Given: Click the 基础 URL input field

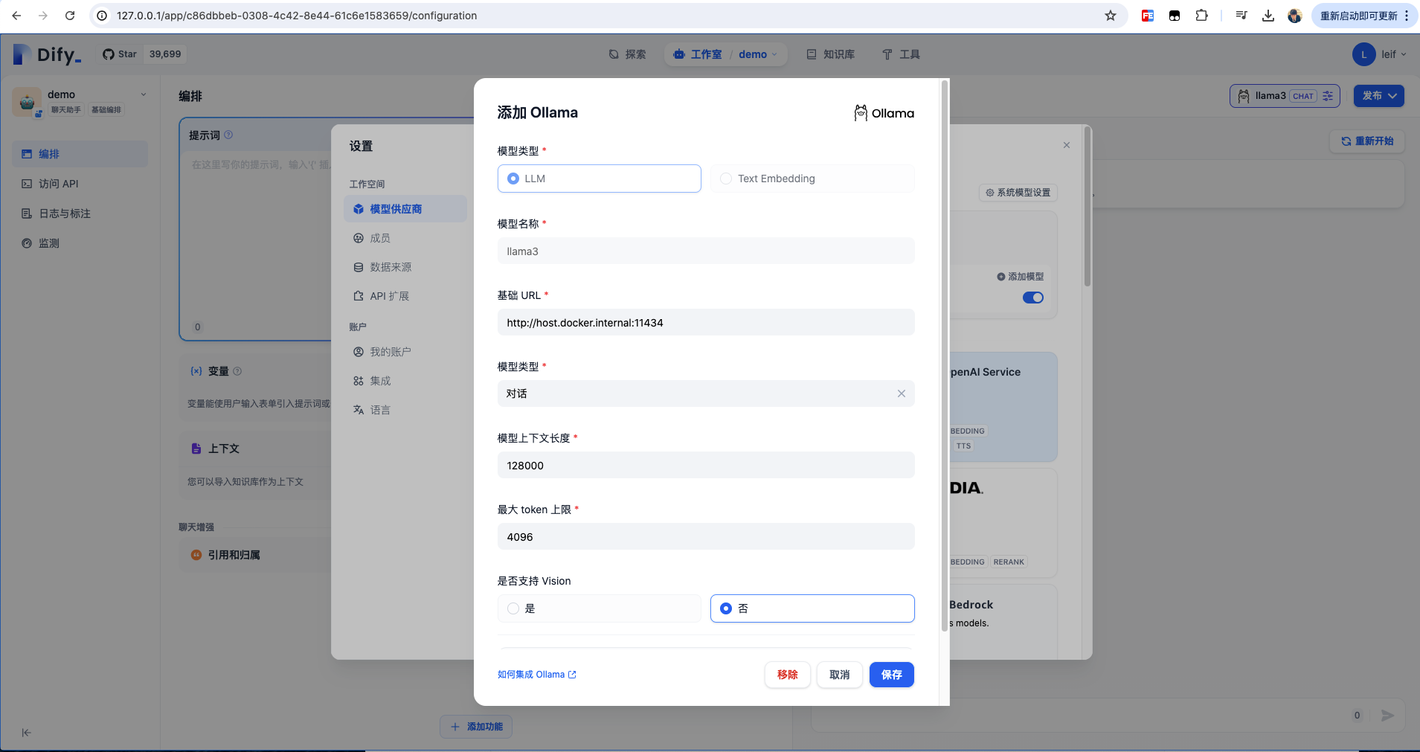Looking at the screenshot, I should tap(706, 322).
